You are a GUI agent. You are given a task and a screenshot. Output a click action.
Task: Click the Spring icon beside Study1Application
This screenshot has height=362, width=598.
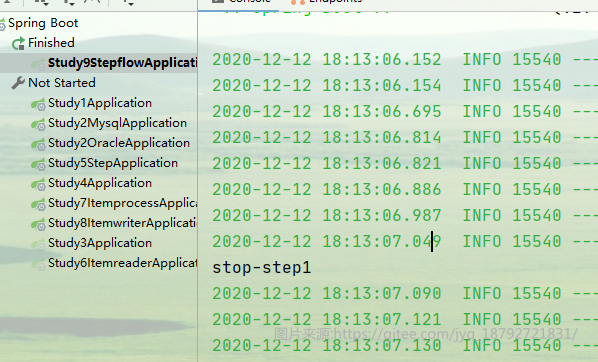(38, 104)
